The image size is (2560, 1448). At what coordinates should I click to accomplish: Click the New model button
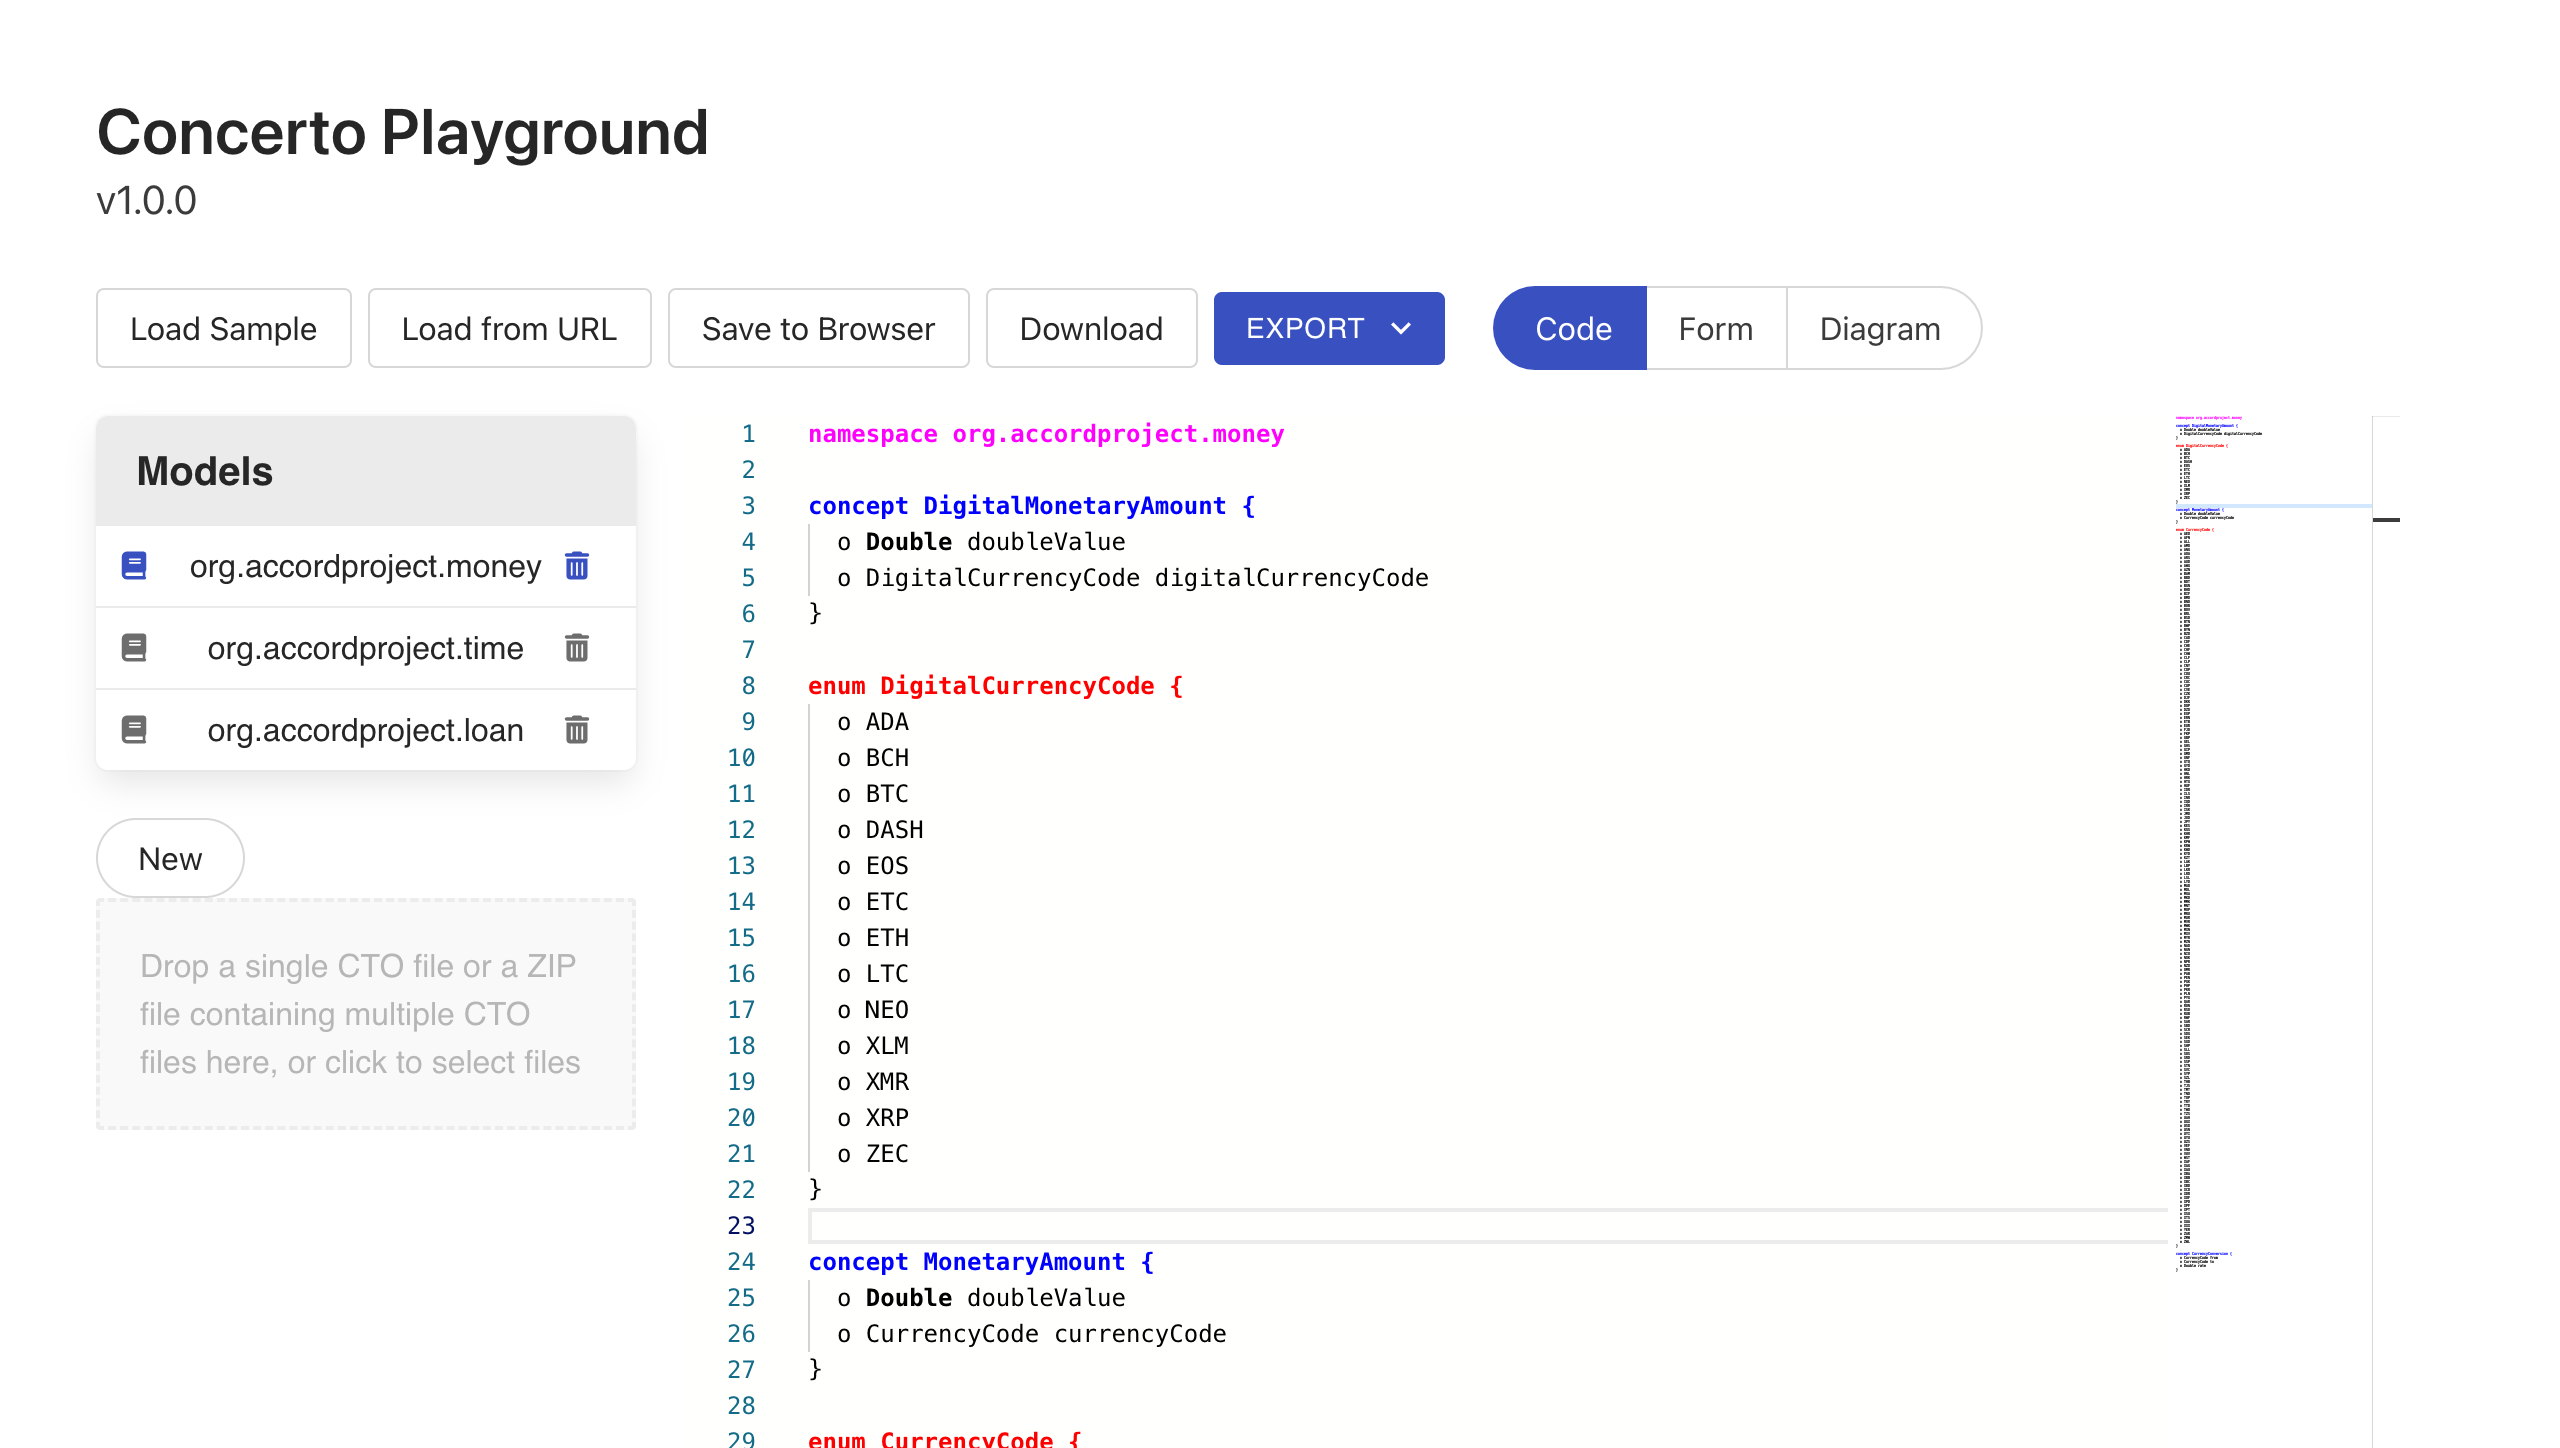click(171, 858)
